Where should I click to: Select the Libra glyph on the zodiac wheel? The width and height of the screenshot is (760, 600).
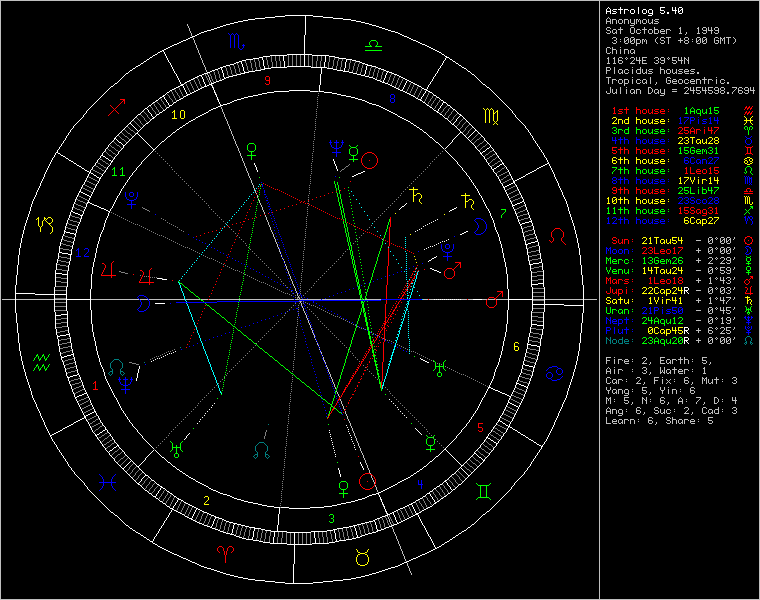coord(373,44)
